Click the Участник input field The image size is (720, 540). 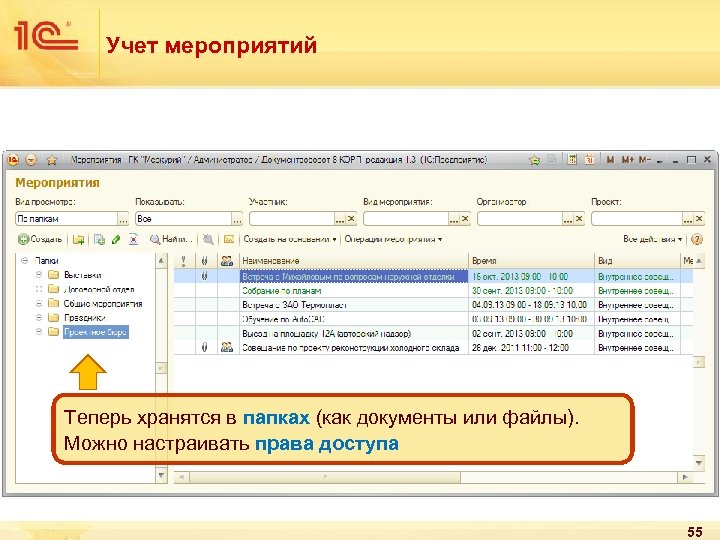click(x=292, y=219)
